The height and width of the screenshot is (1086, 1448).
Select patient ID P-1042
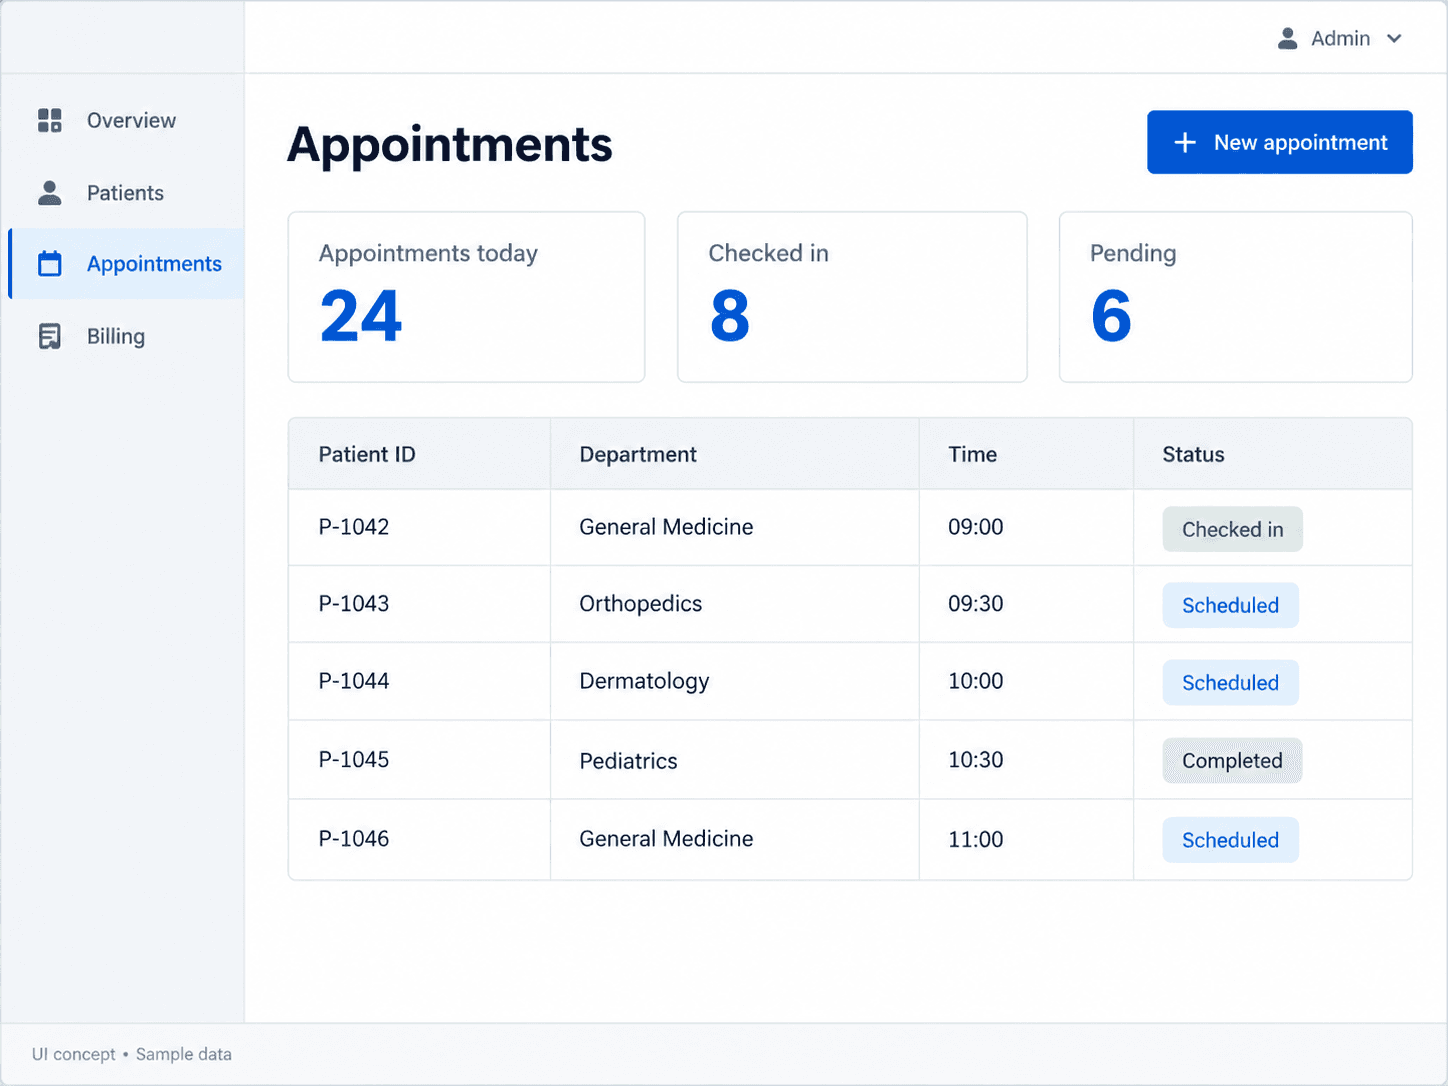click(x=354, y=527)
